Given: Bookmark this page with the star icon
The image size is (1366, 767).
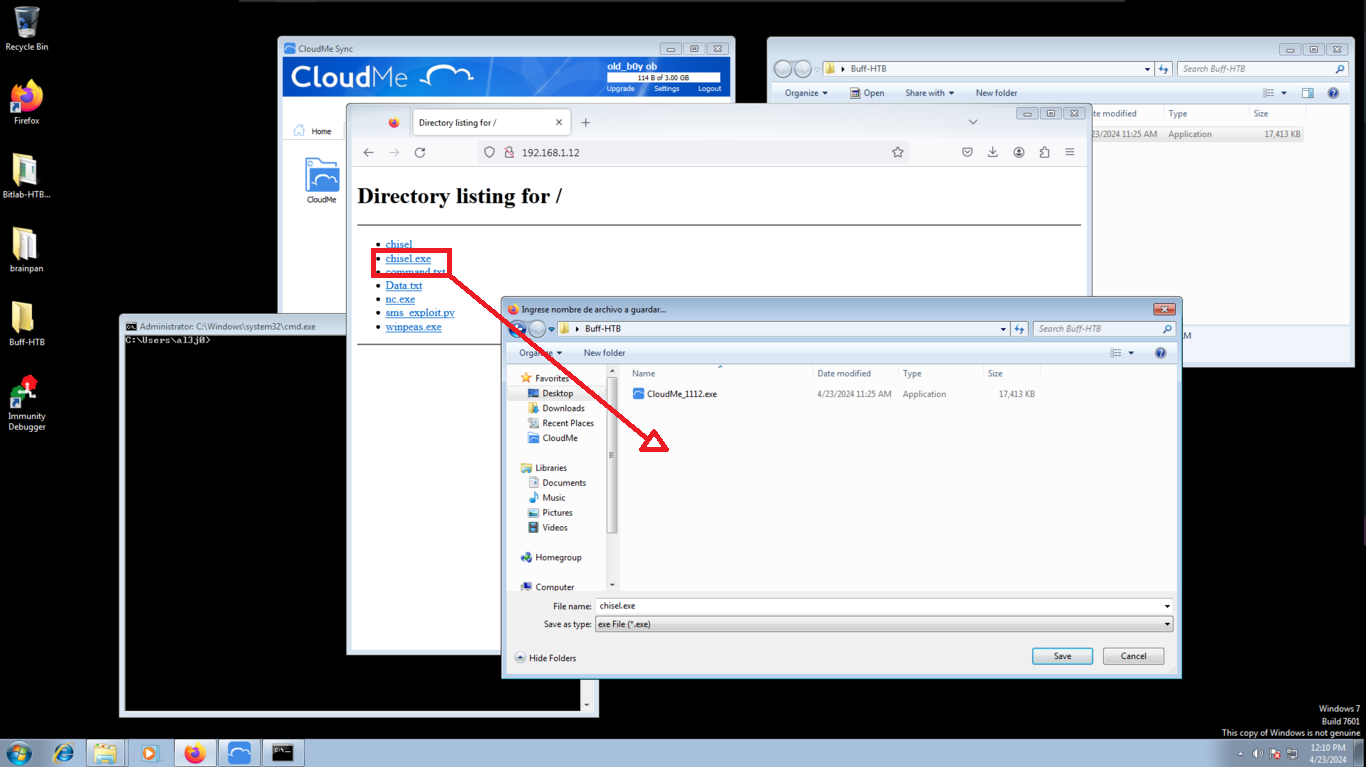Looking at the screenshot, I should [898, 152].
